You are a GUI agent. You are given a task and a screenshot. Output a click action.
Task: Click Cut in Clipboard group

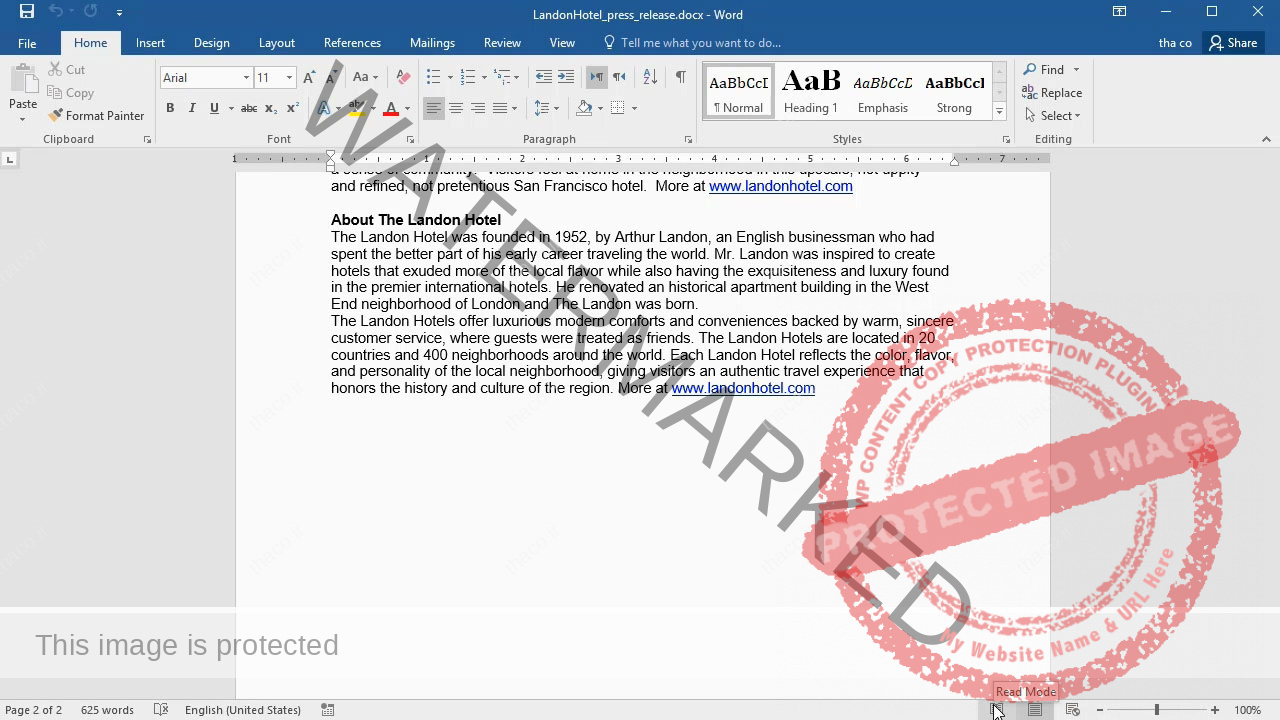pyautogui.click(x=66, y=69)
